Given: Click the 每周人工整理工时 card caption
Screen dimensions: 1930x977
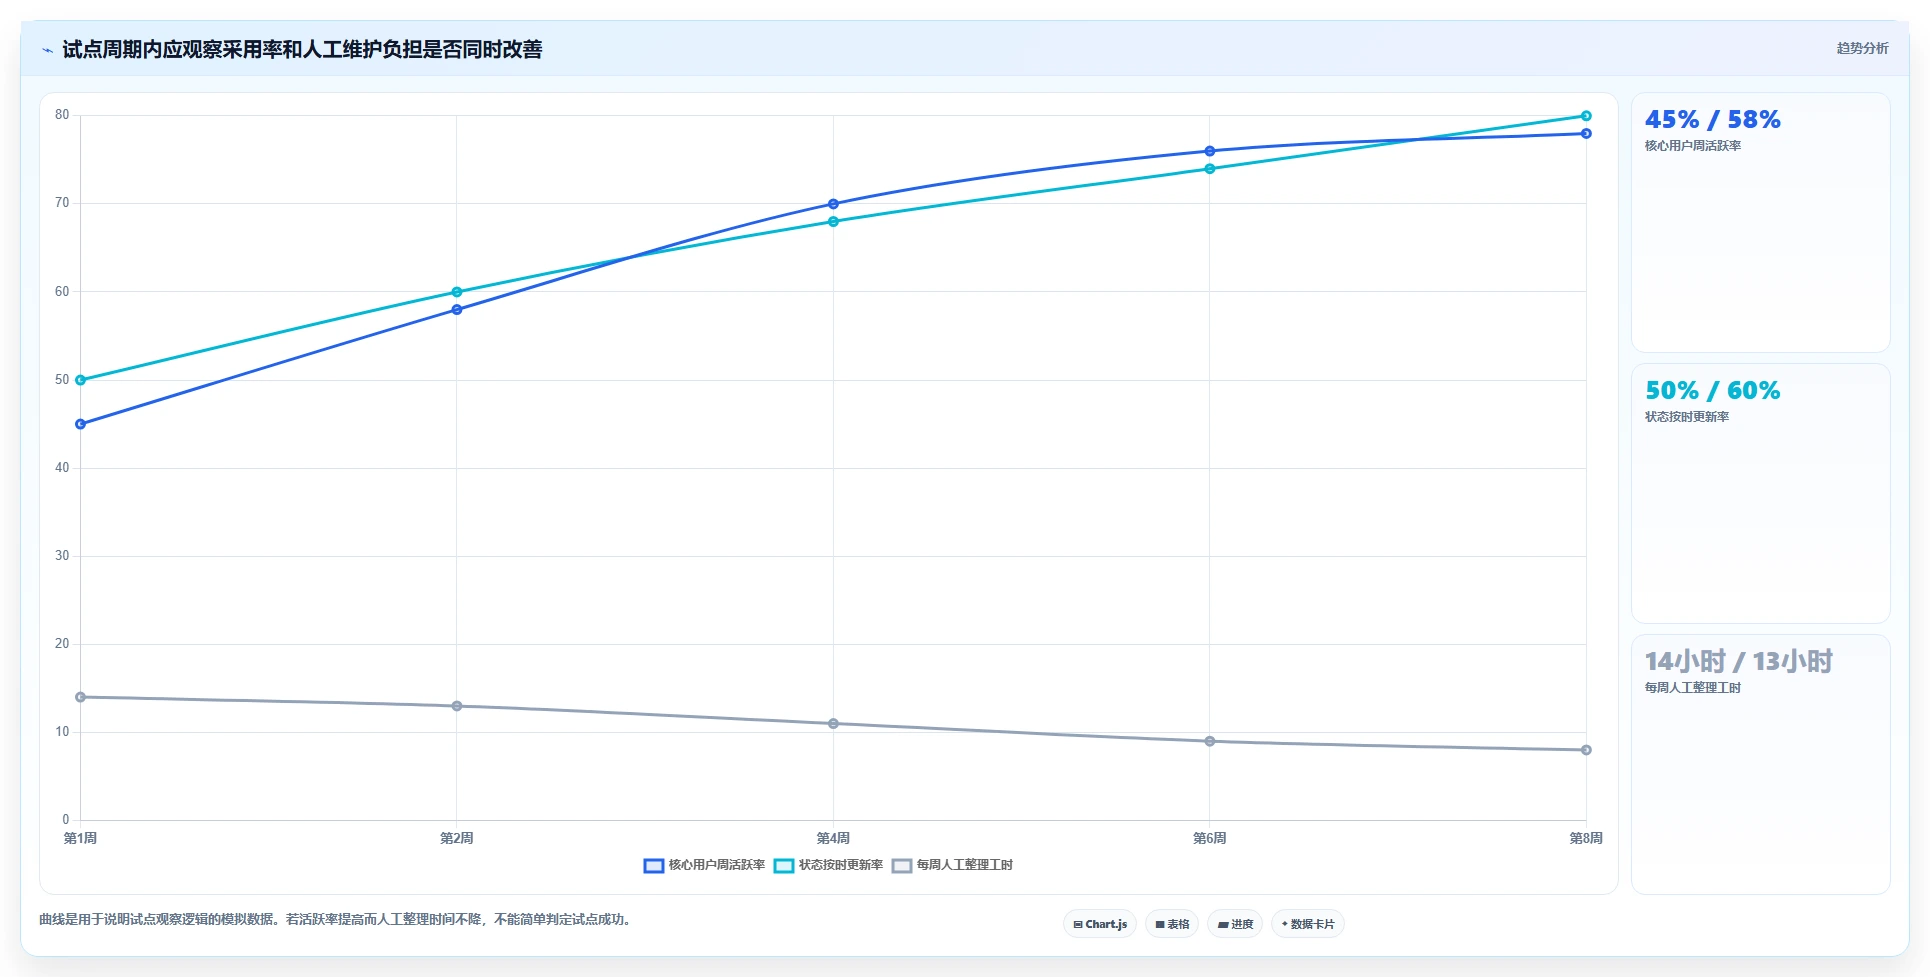Looking at the screenshot, I should 1693,688.
